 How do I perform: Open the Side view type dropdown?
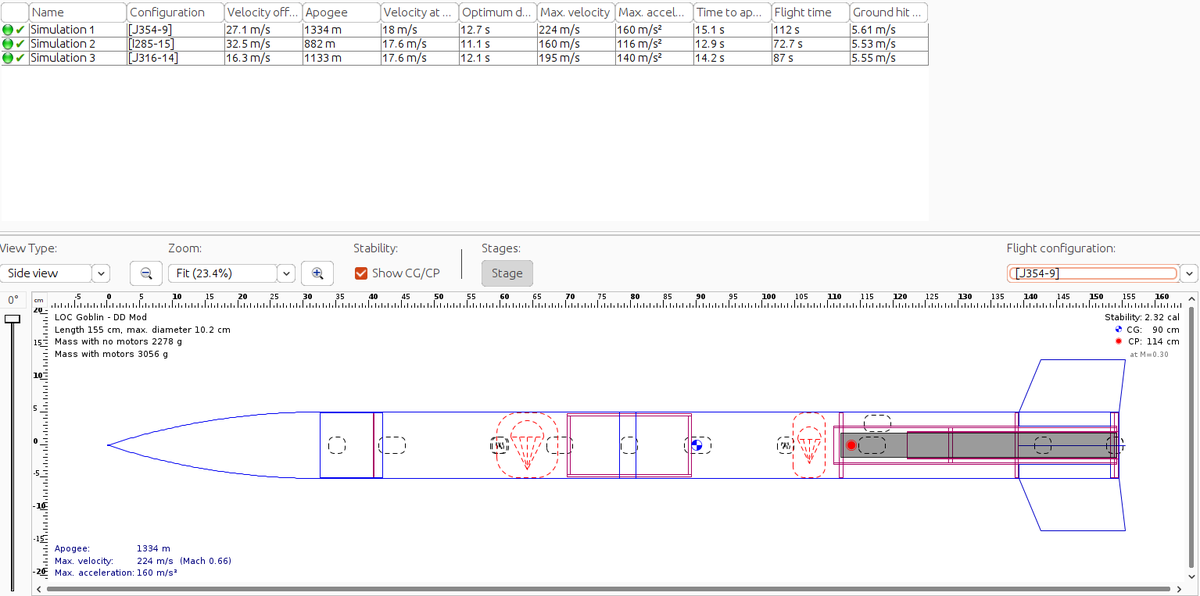(100, 272)
